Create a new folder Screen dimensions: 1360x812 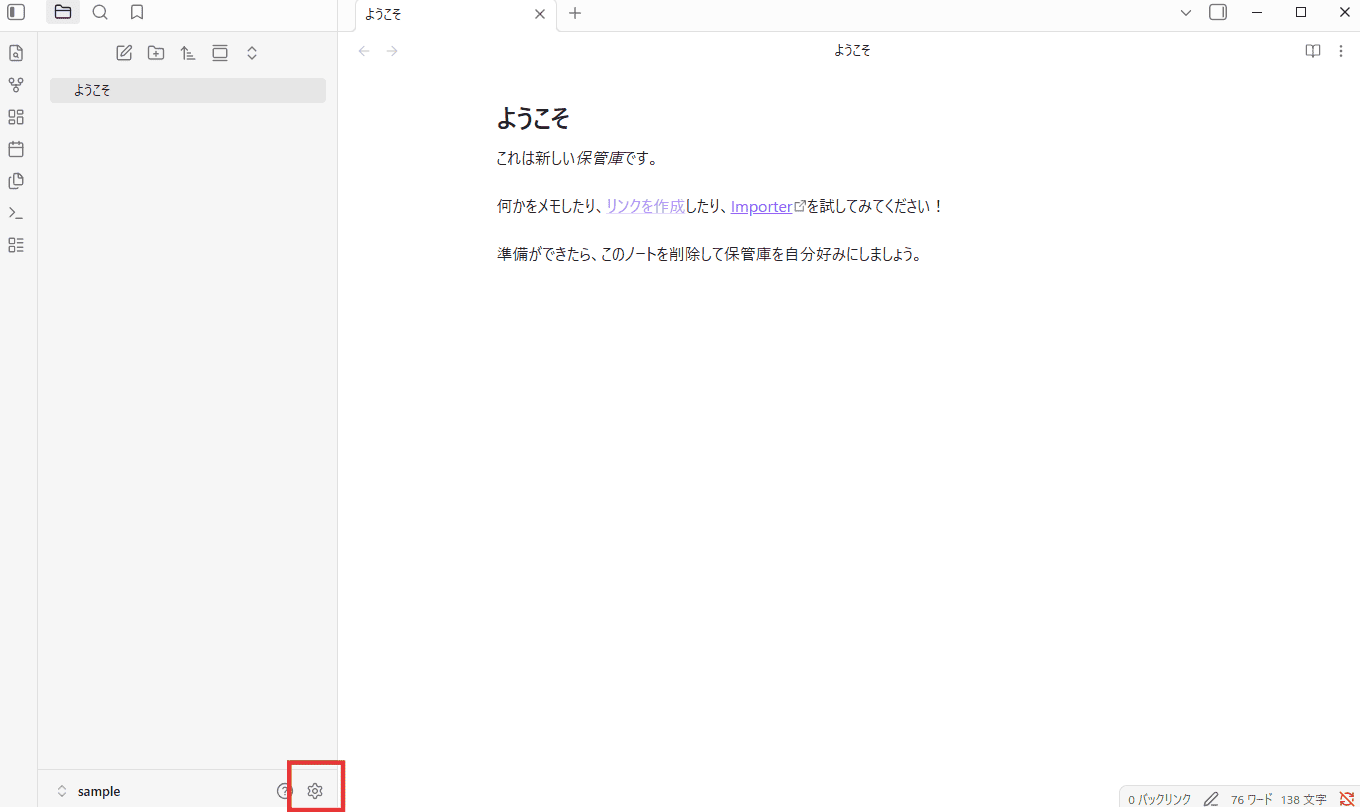156,52
